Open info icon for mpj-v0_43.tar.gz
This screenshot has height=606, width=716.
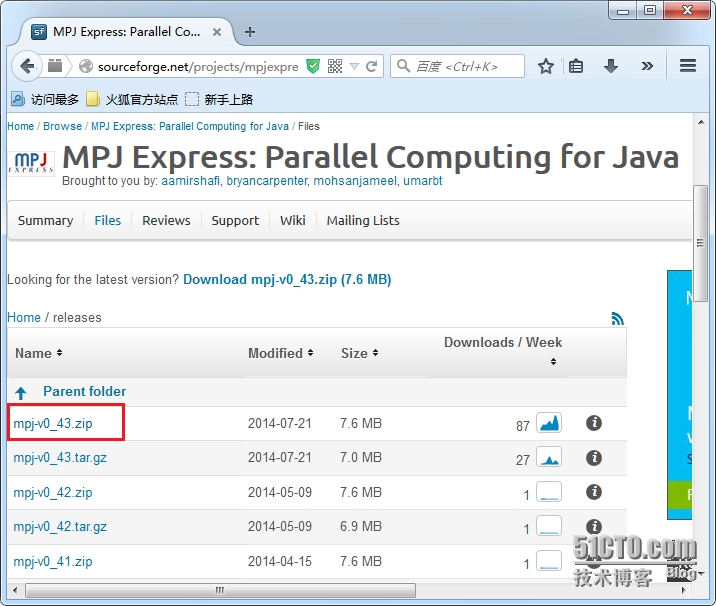pyautogui.click(x=594, y=458)
